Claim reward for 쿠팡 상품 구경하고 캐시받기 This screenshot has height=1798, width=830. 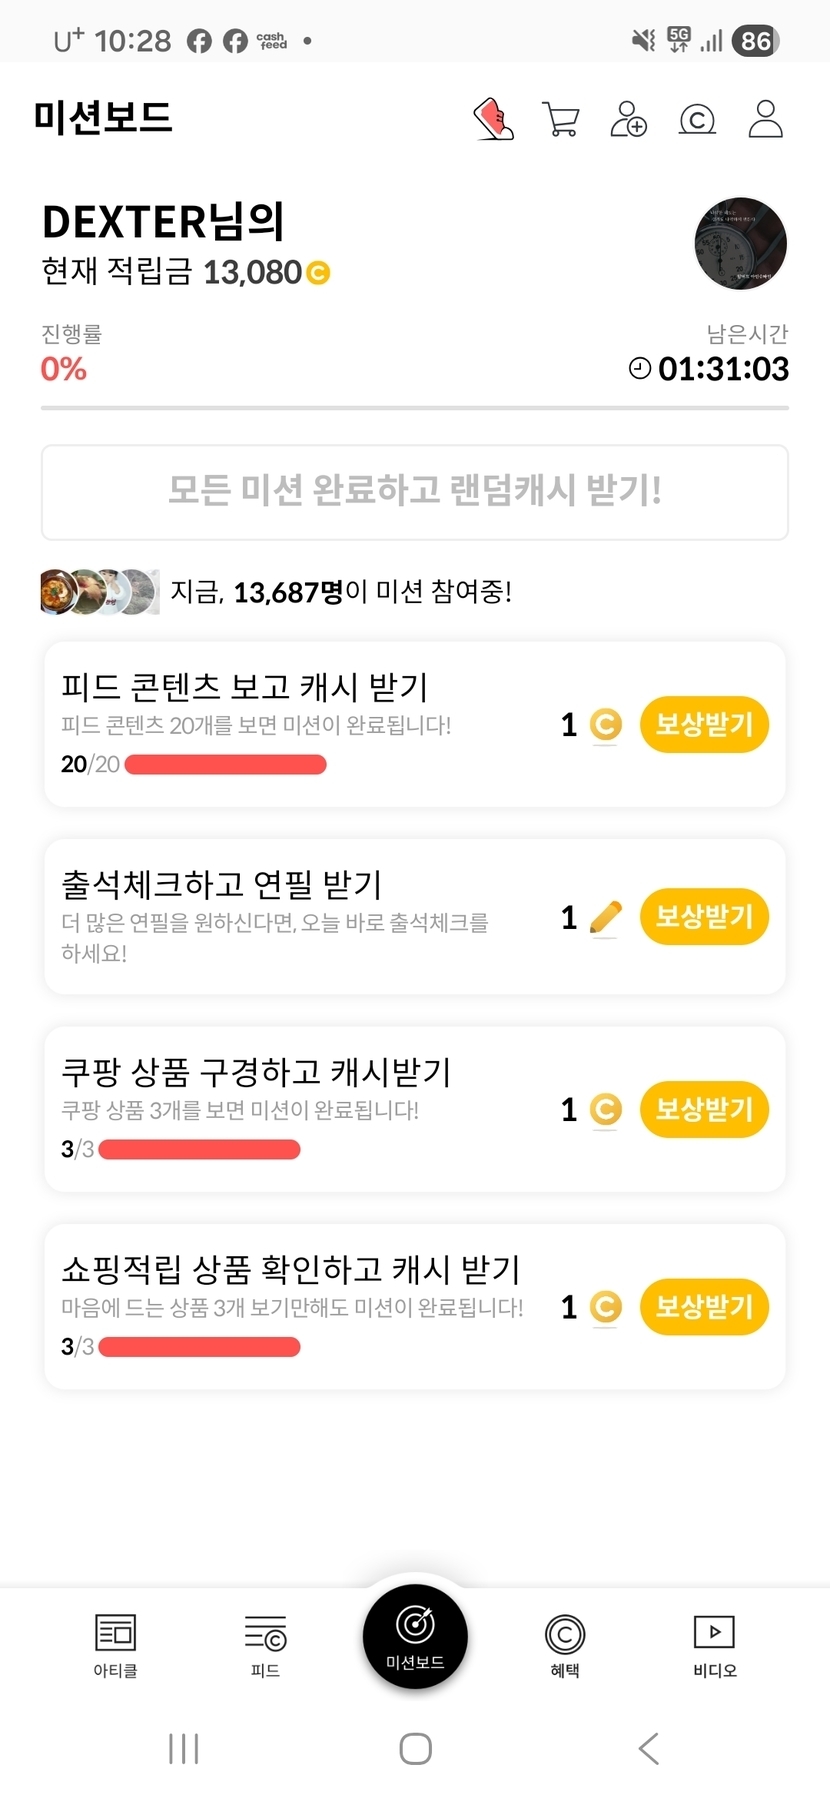704,1109
